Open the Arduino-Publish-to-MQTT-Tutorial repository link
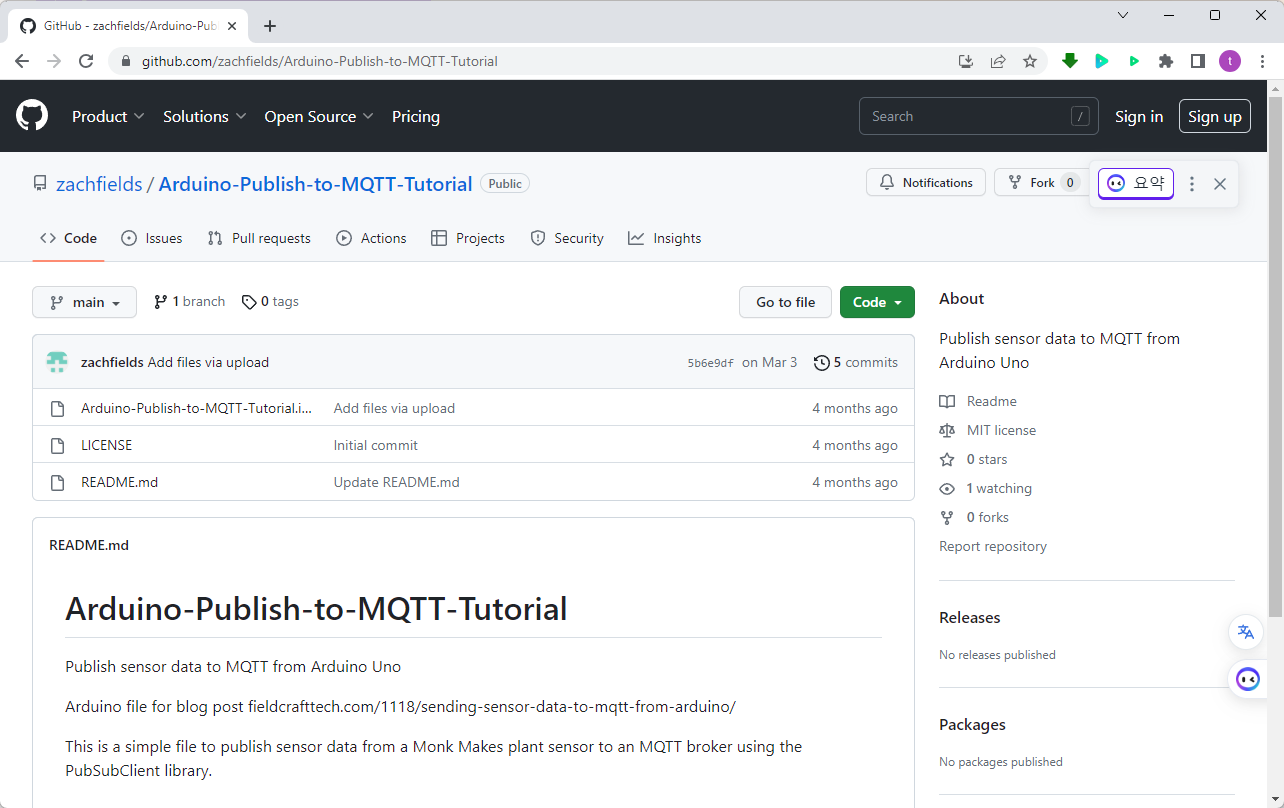The image size is (1284, 808). [x=315, y=184]
